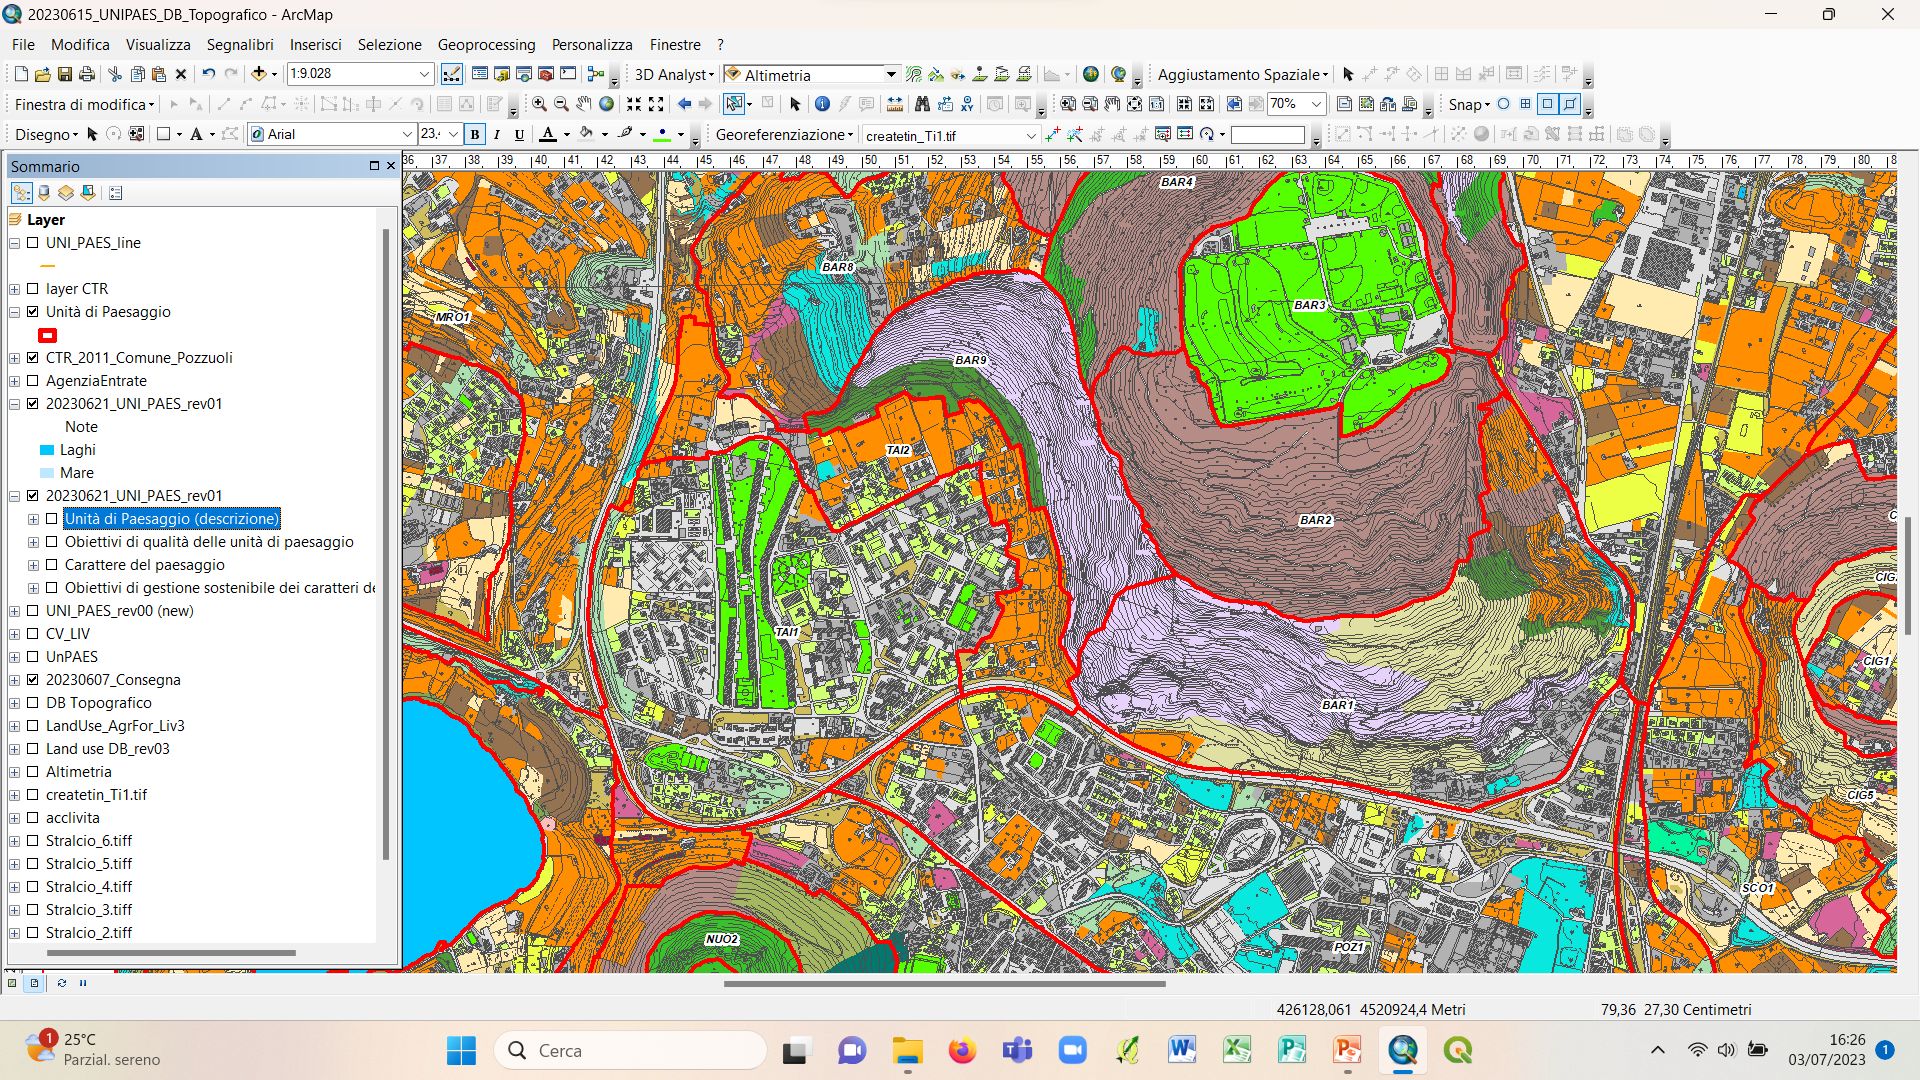Click the Add Control Points georeferencing icon
The height and width of the screenshot is (1080, 1920).
click(1052, 134)
